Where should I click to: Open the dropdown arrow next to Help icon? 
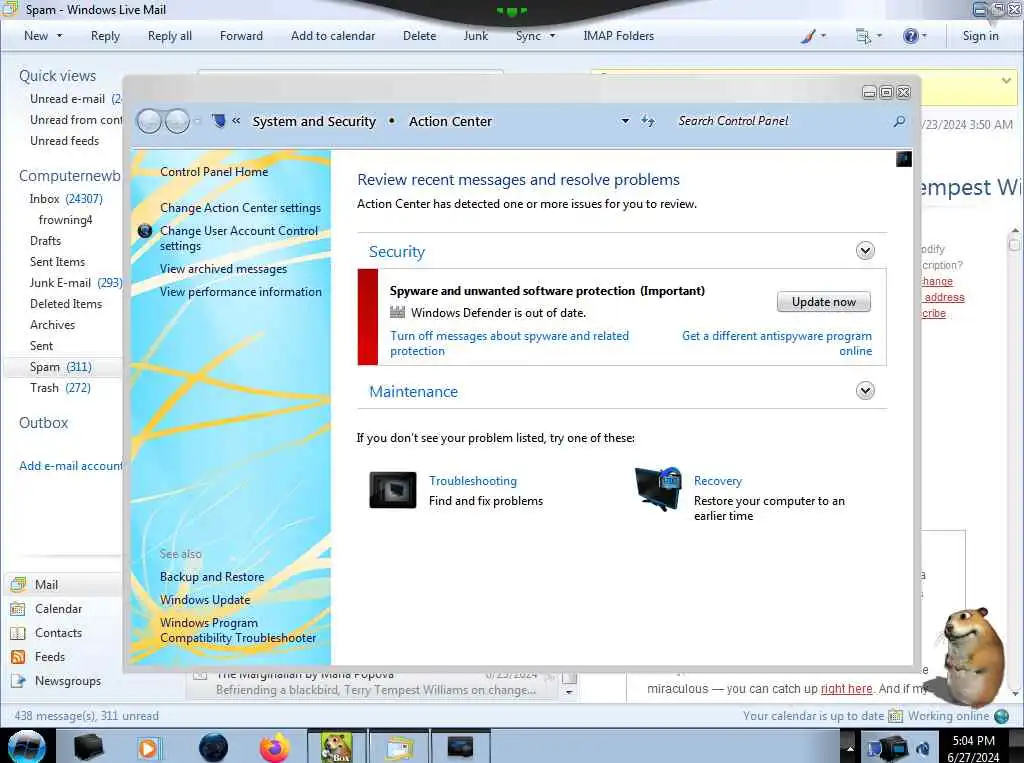coord(924,36)
